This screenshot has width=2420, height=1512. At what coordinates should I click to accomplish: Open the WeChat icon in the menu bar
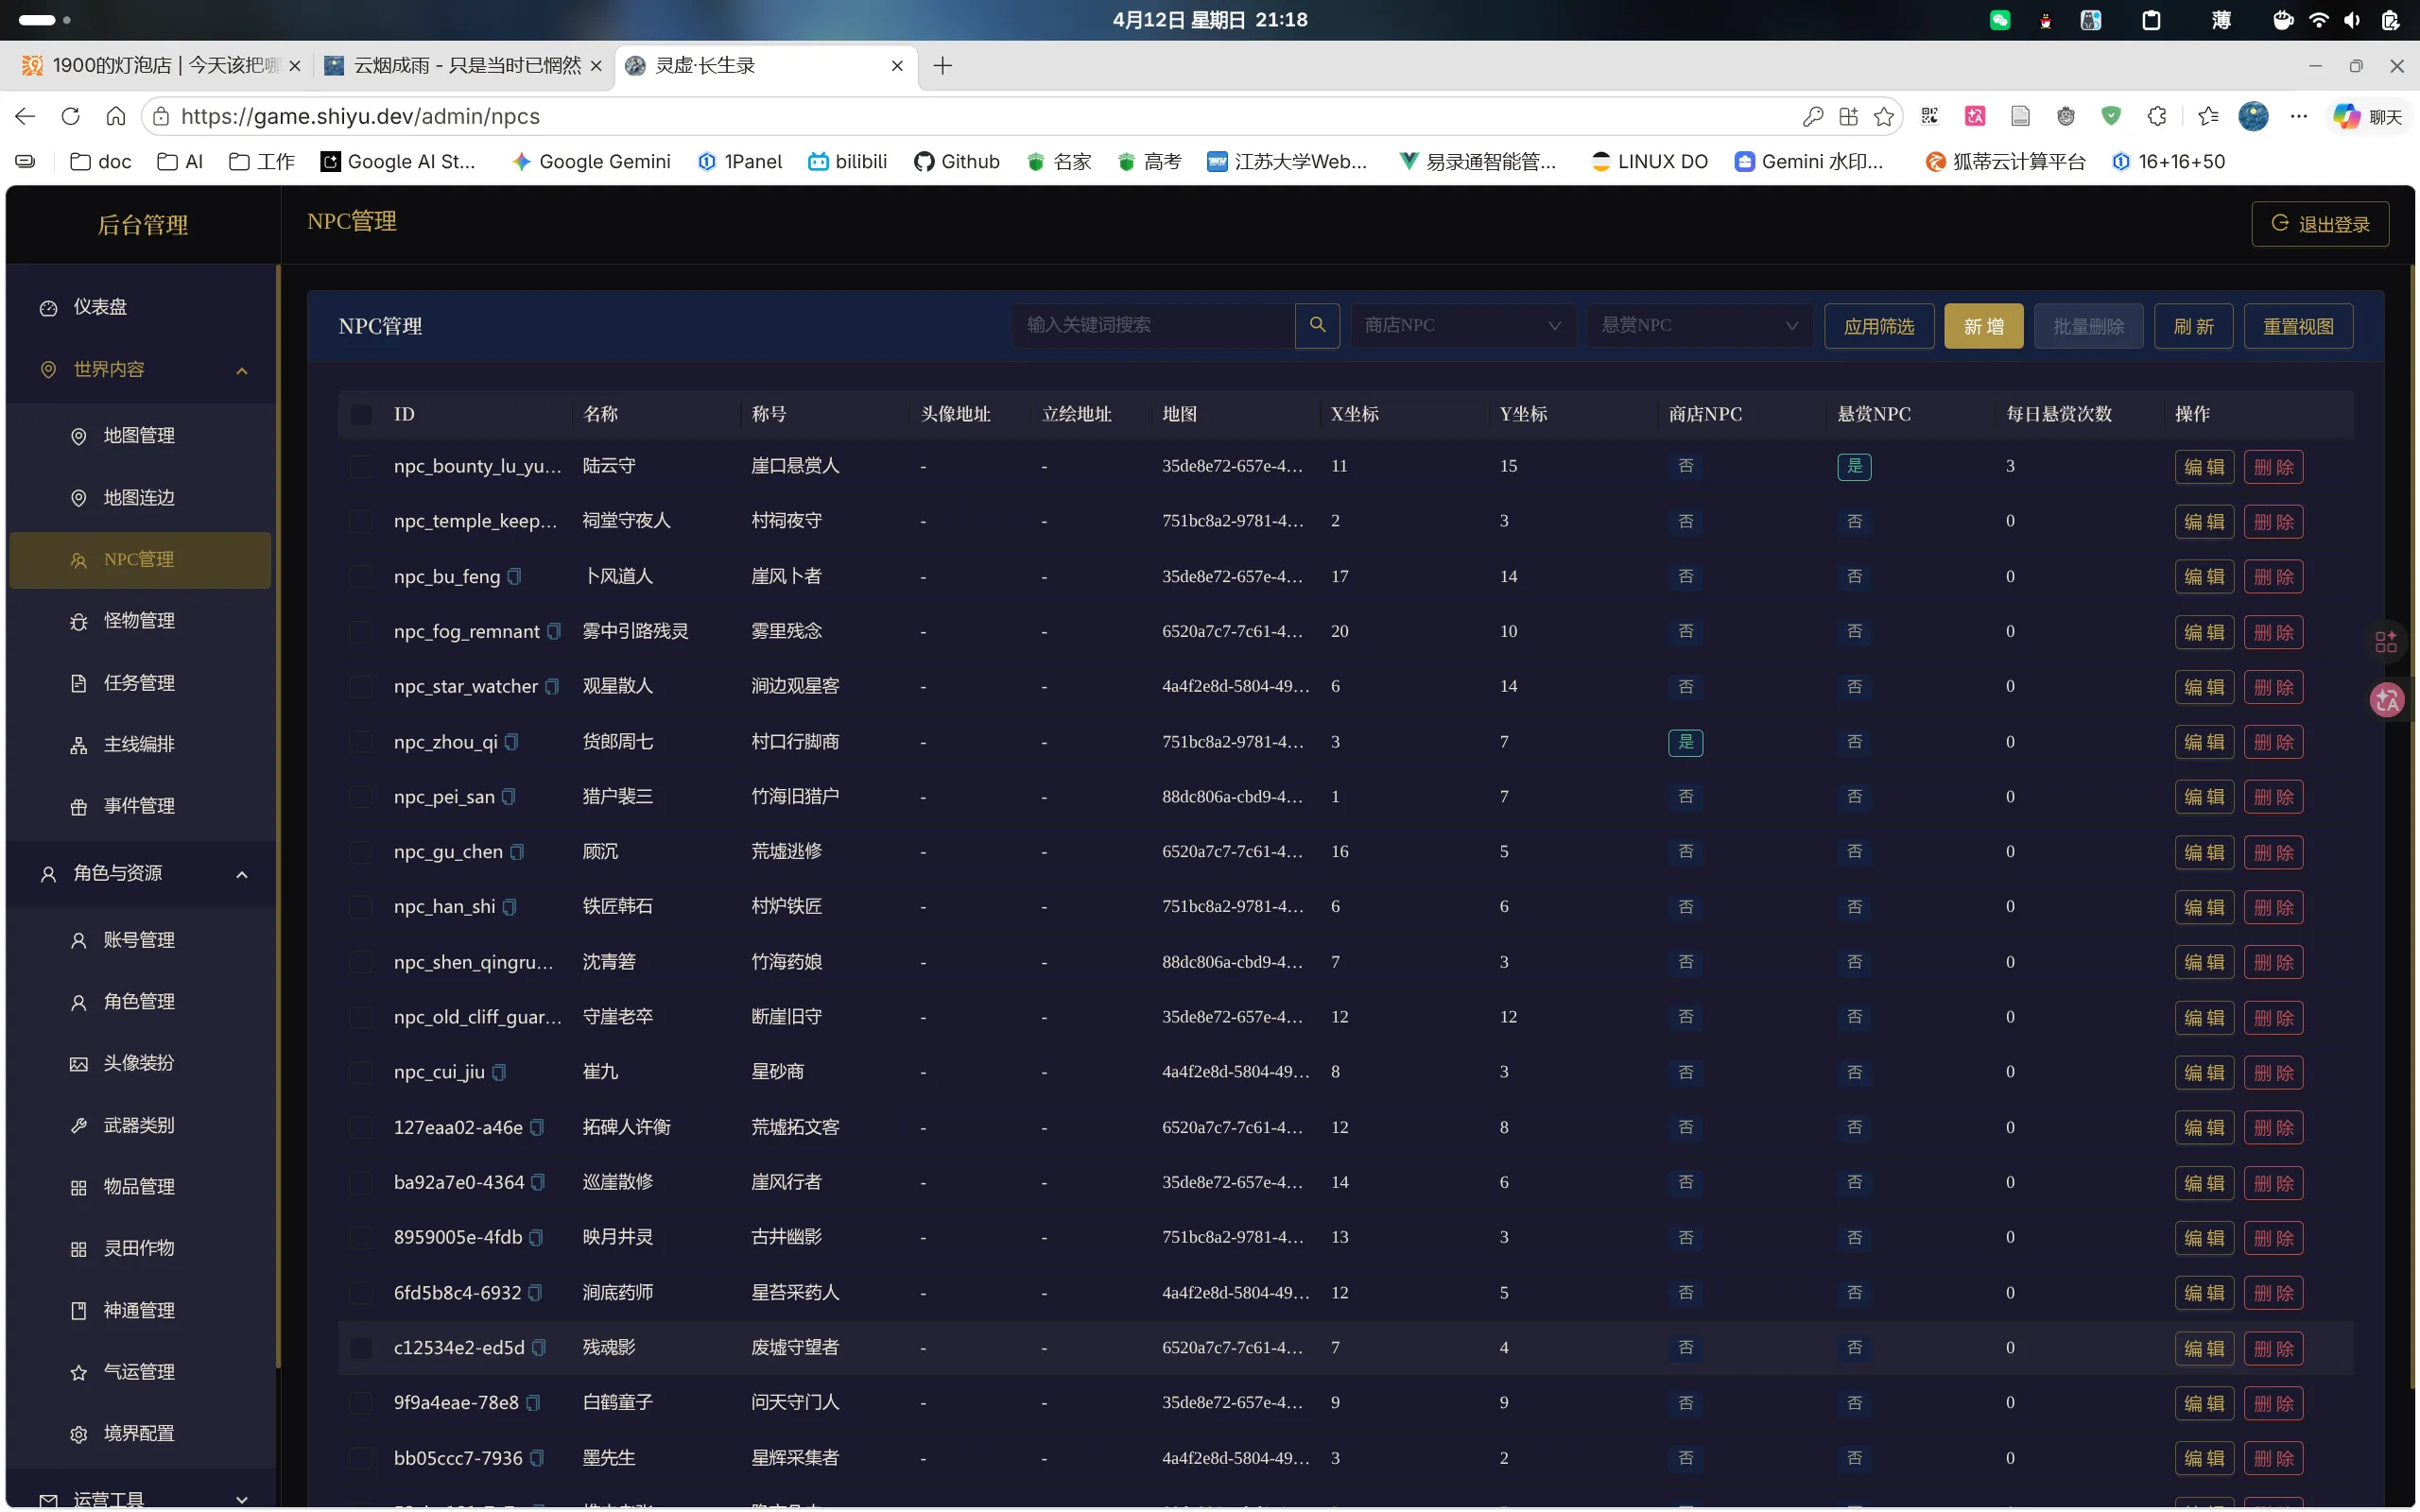pos(1999,20)
